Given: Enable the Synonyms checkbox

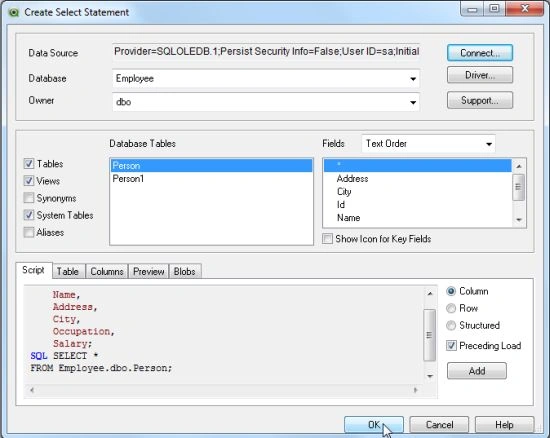Looking at the screenshot, I should tap(29, 198).
